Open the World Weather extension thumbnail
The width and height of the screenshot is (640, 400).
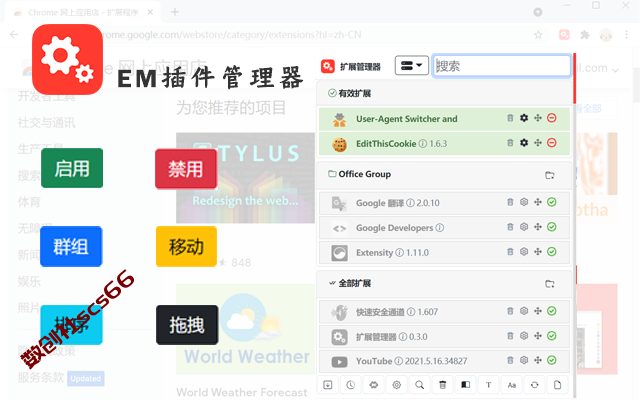pyautogui.click(x=245, y=329)
